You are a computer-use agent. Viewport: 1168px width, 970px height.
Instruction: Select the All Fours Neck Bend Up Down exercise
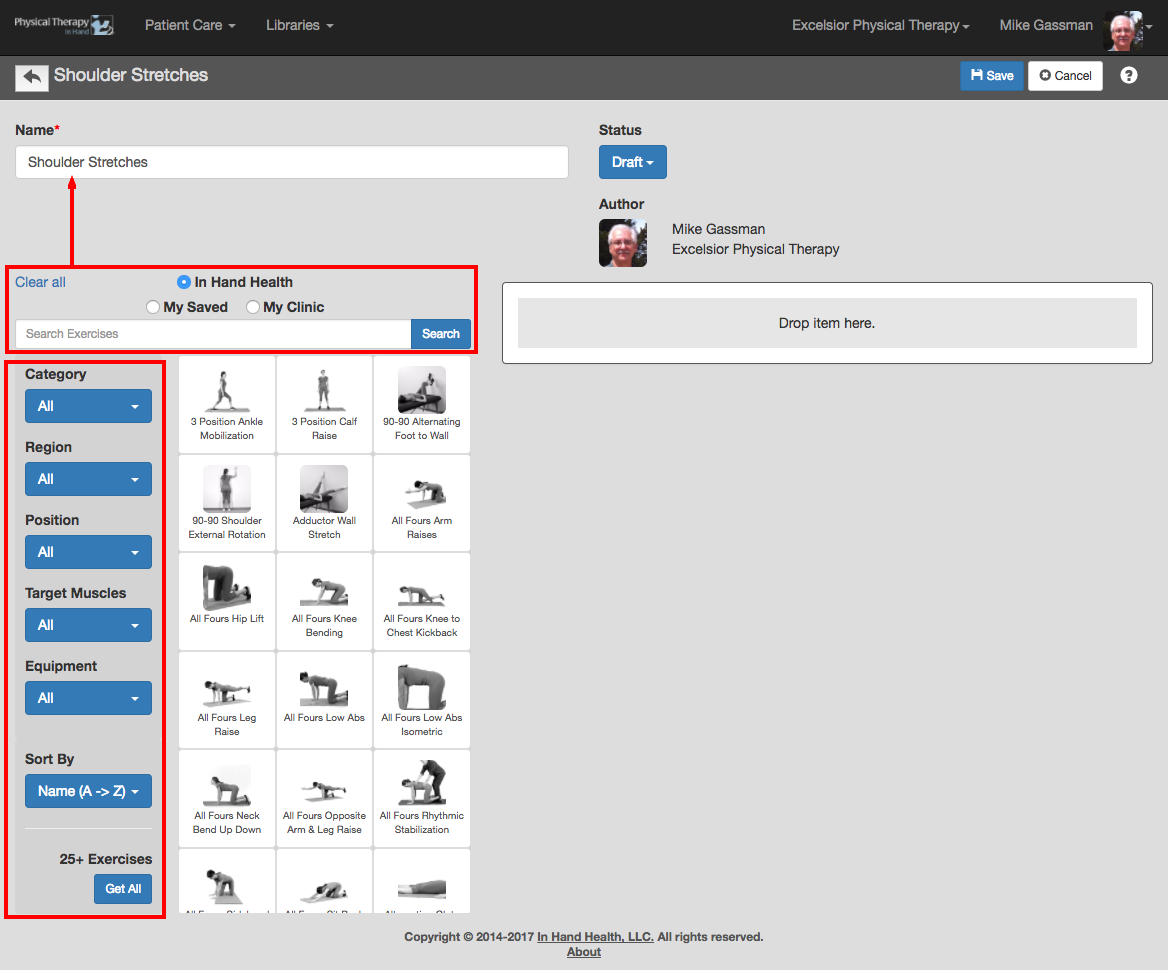pos(226,799)
